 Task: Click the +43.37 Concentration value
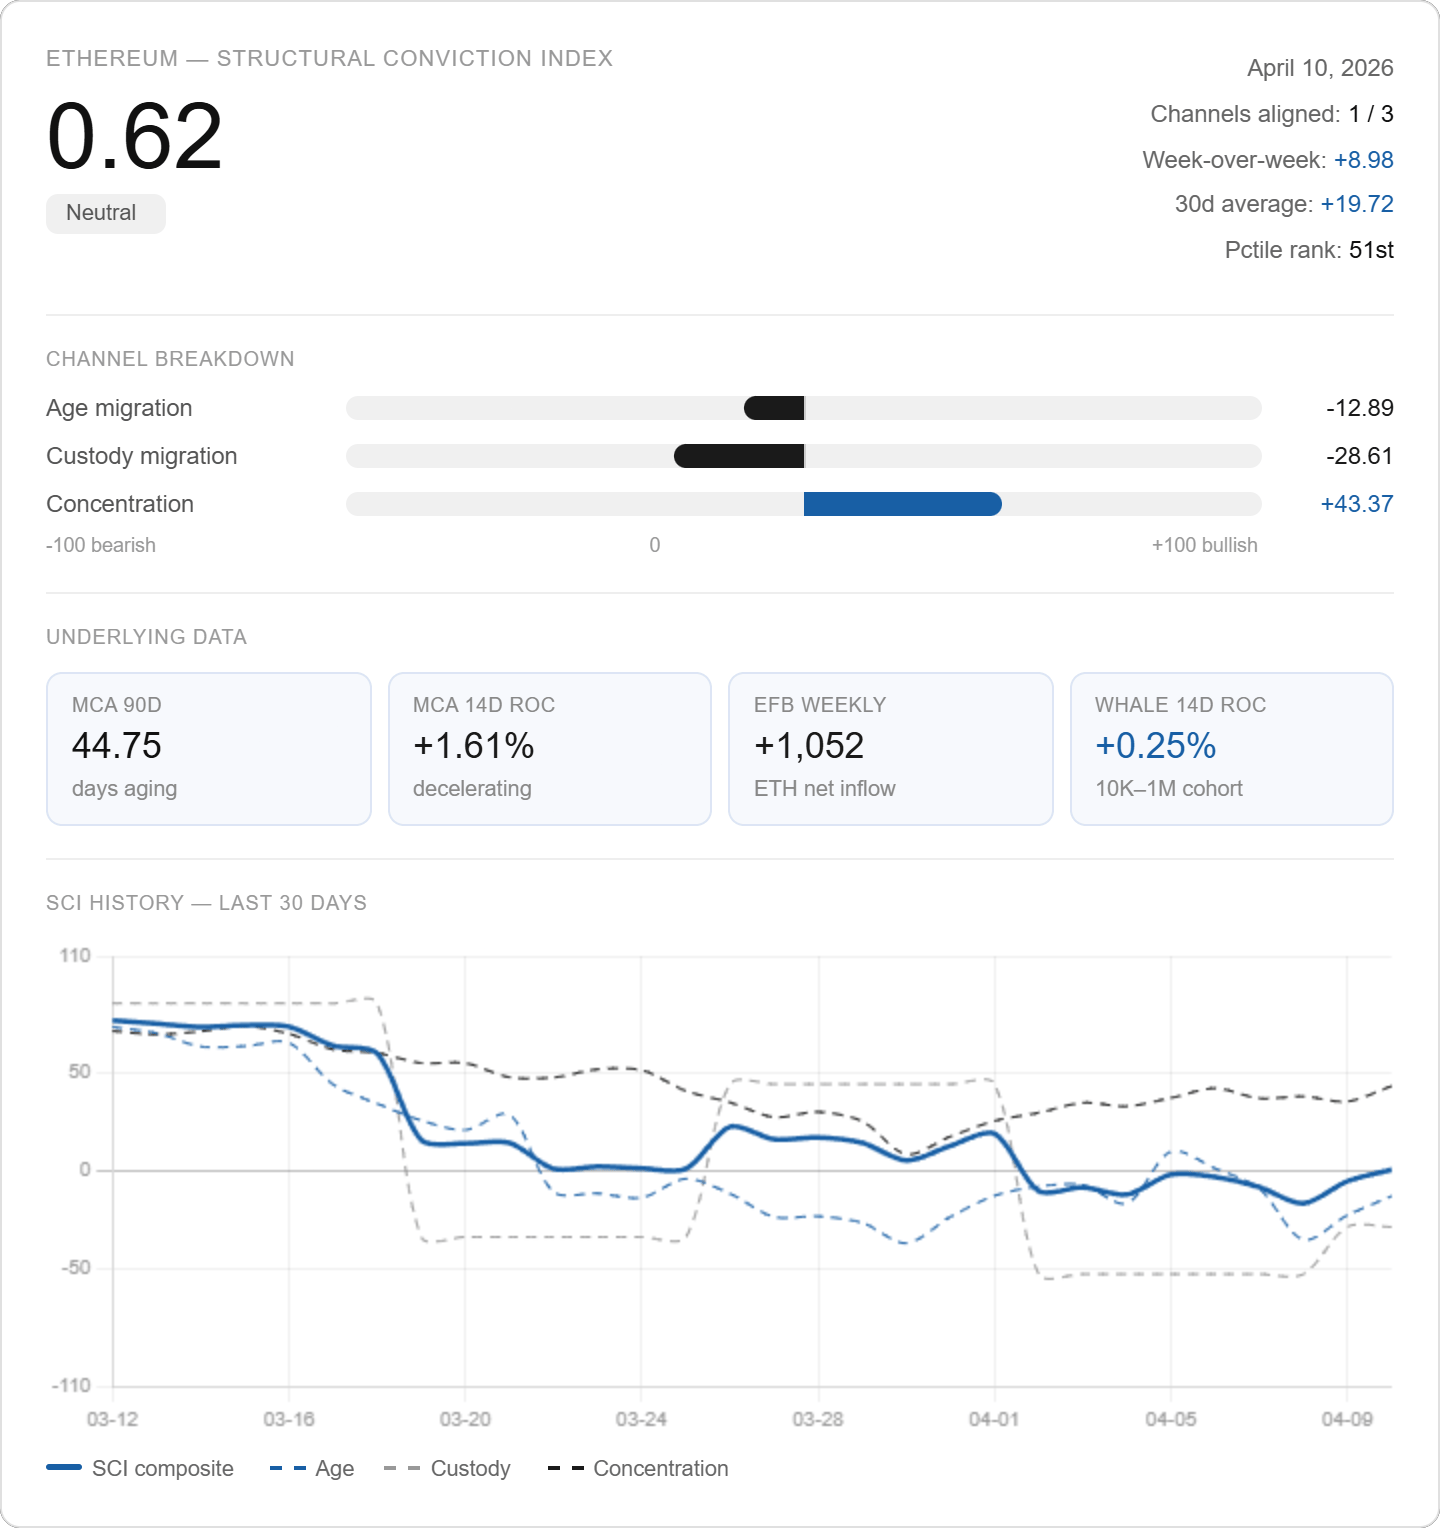[1357, 504]
